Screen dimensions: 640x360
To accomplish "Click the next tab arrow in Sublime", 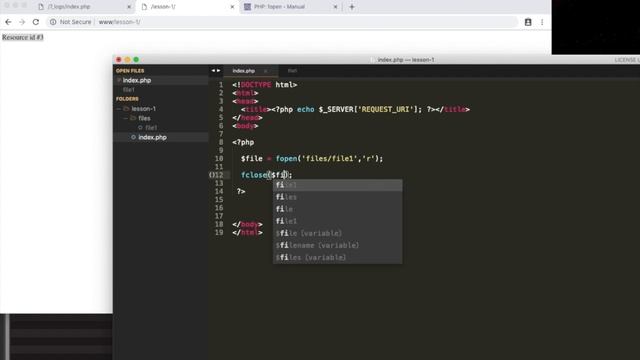I will pos(218,71).
